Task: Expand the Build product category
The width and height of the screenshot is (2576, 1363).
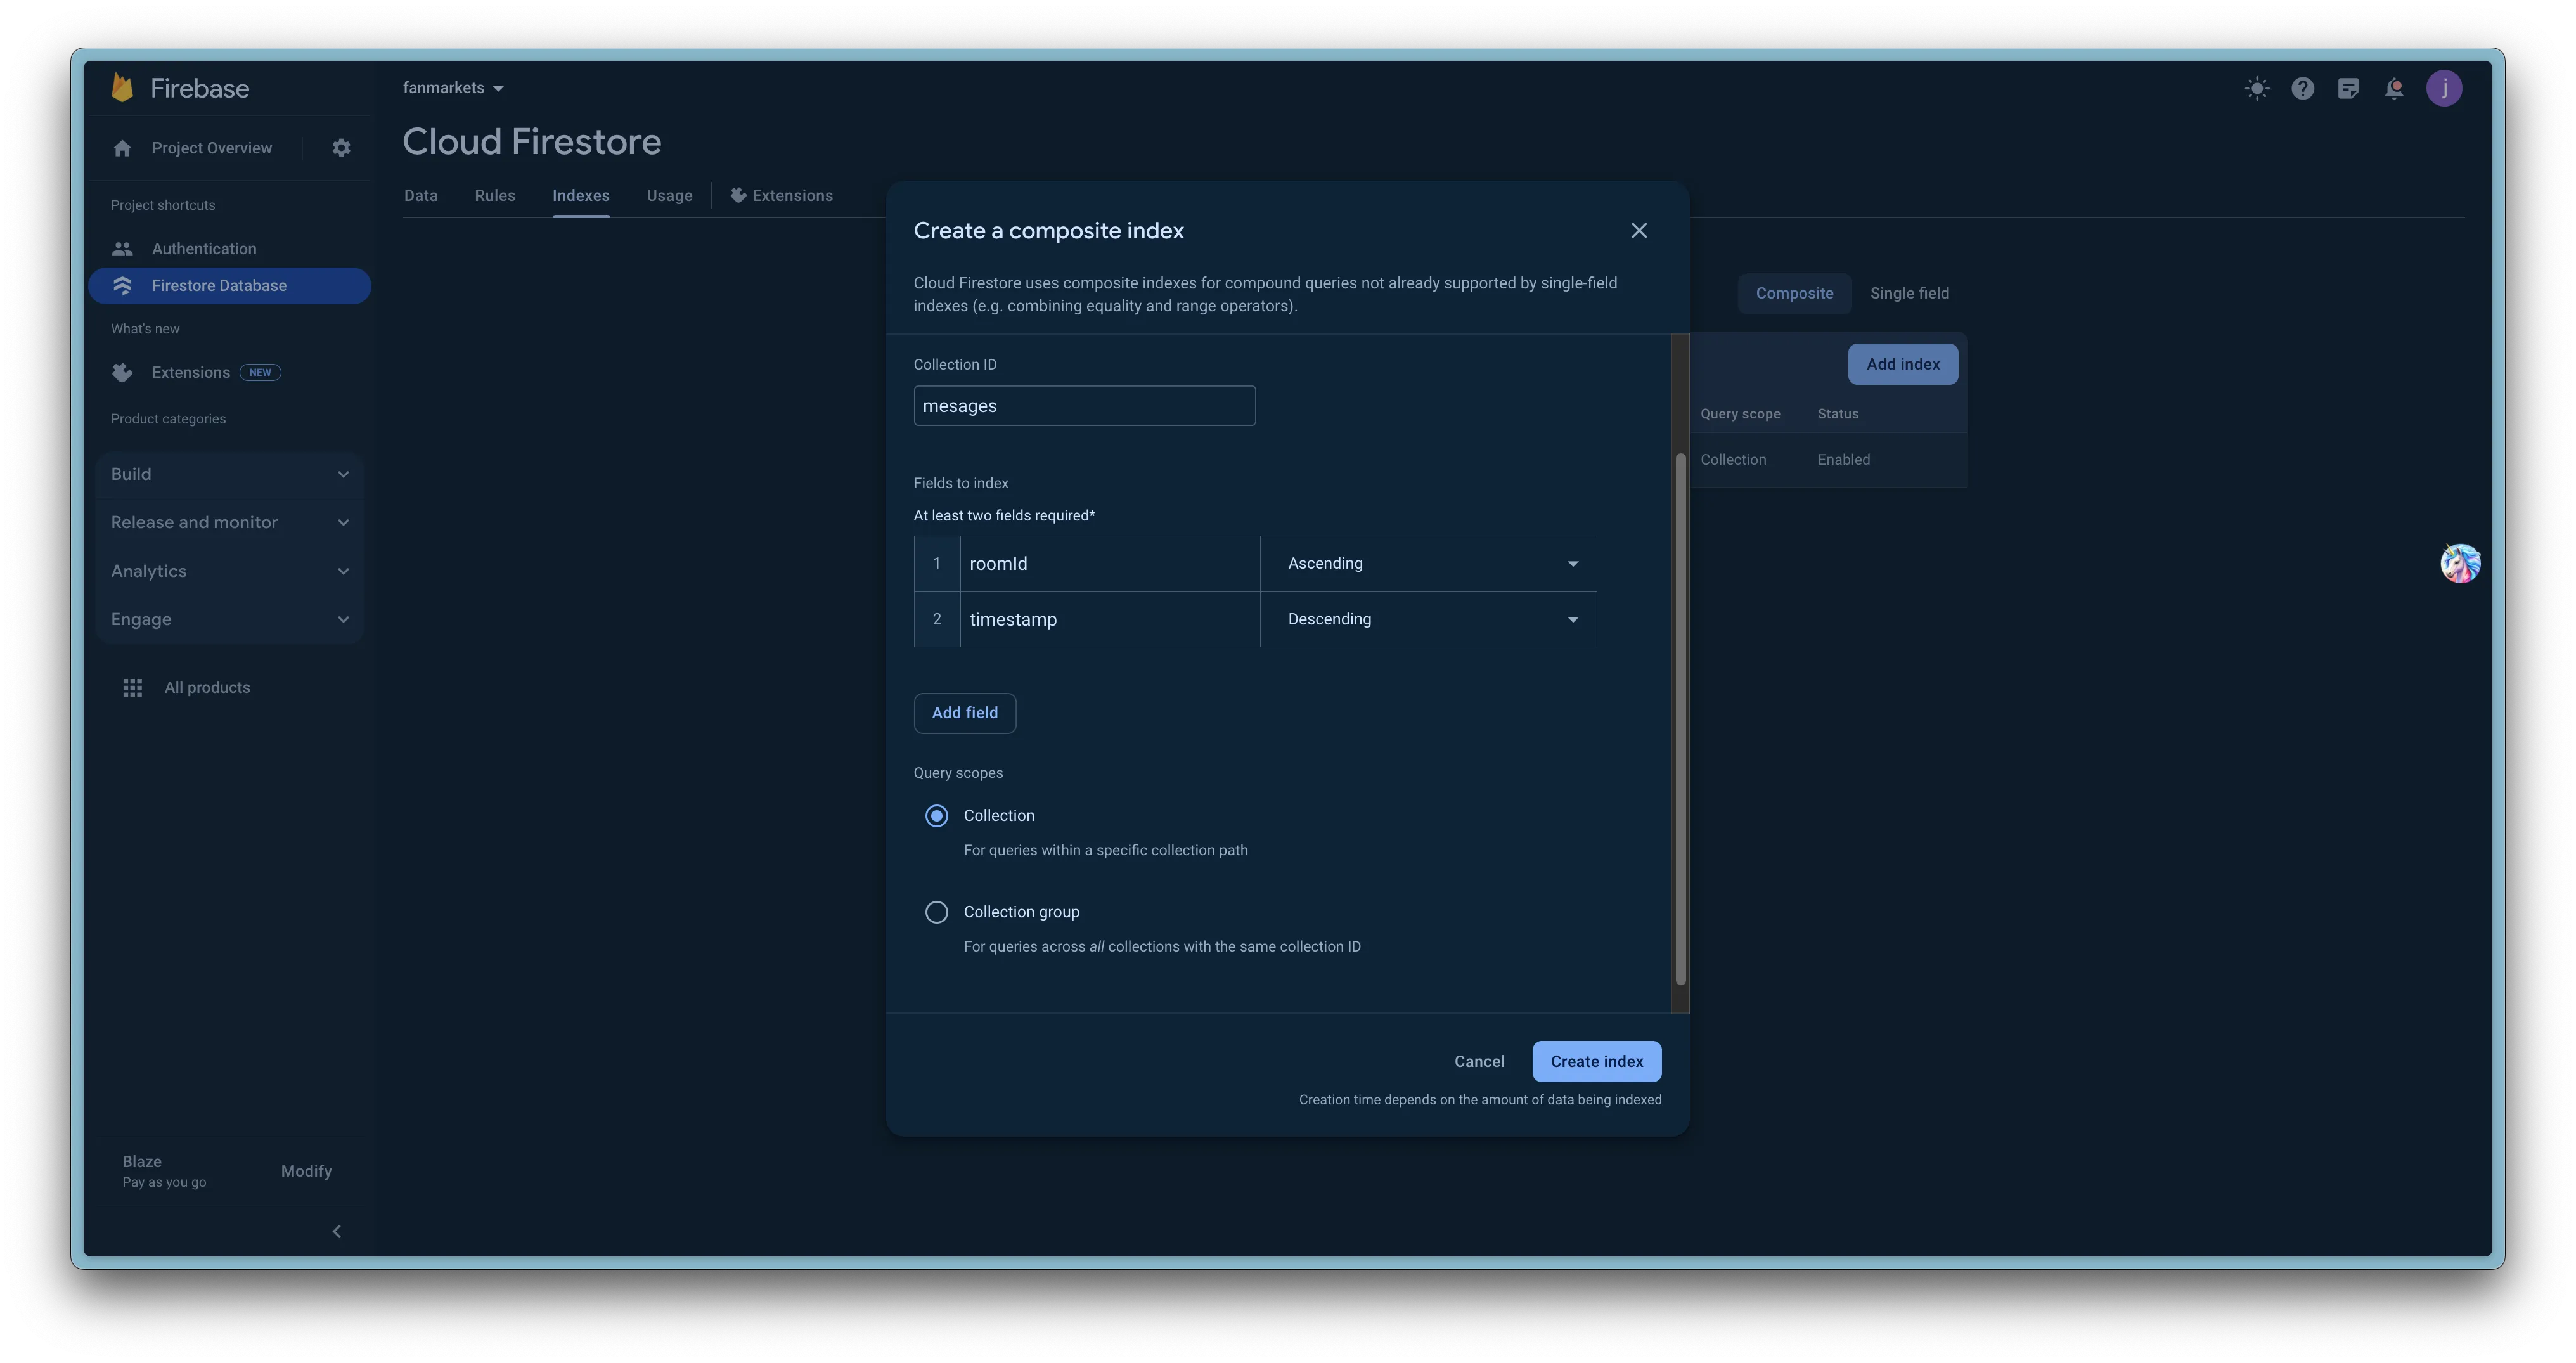Action: (229, 474)
